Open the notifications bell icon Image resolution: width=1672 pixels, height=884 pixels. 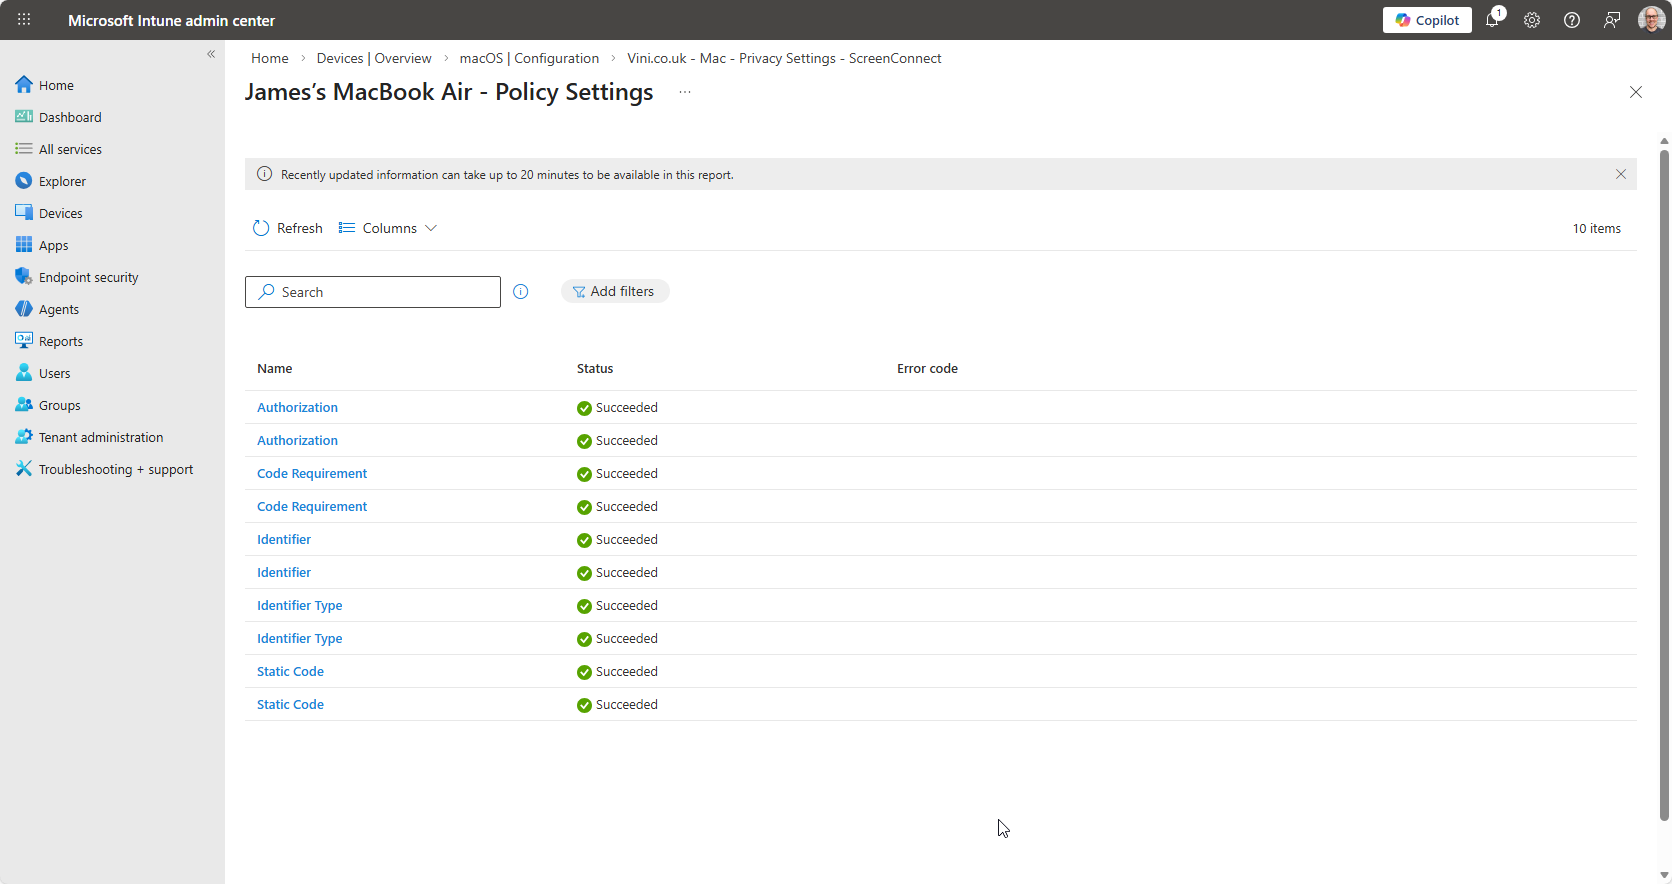[x=1492, y=20]
